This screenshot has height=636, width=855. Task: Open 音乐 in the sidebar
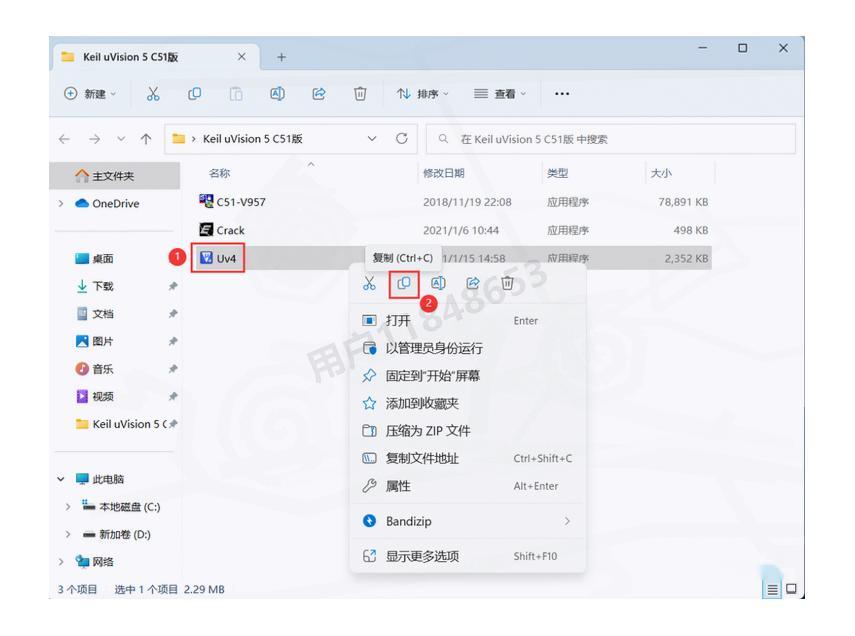(94, 369)
